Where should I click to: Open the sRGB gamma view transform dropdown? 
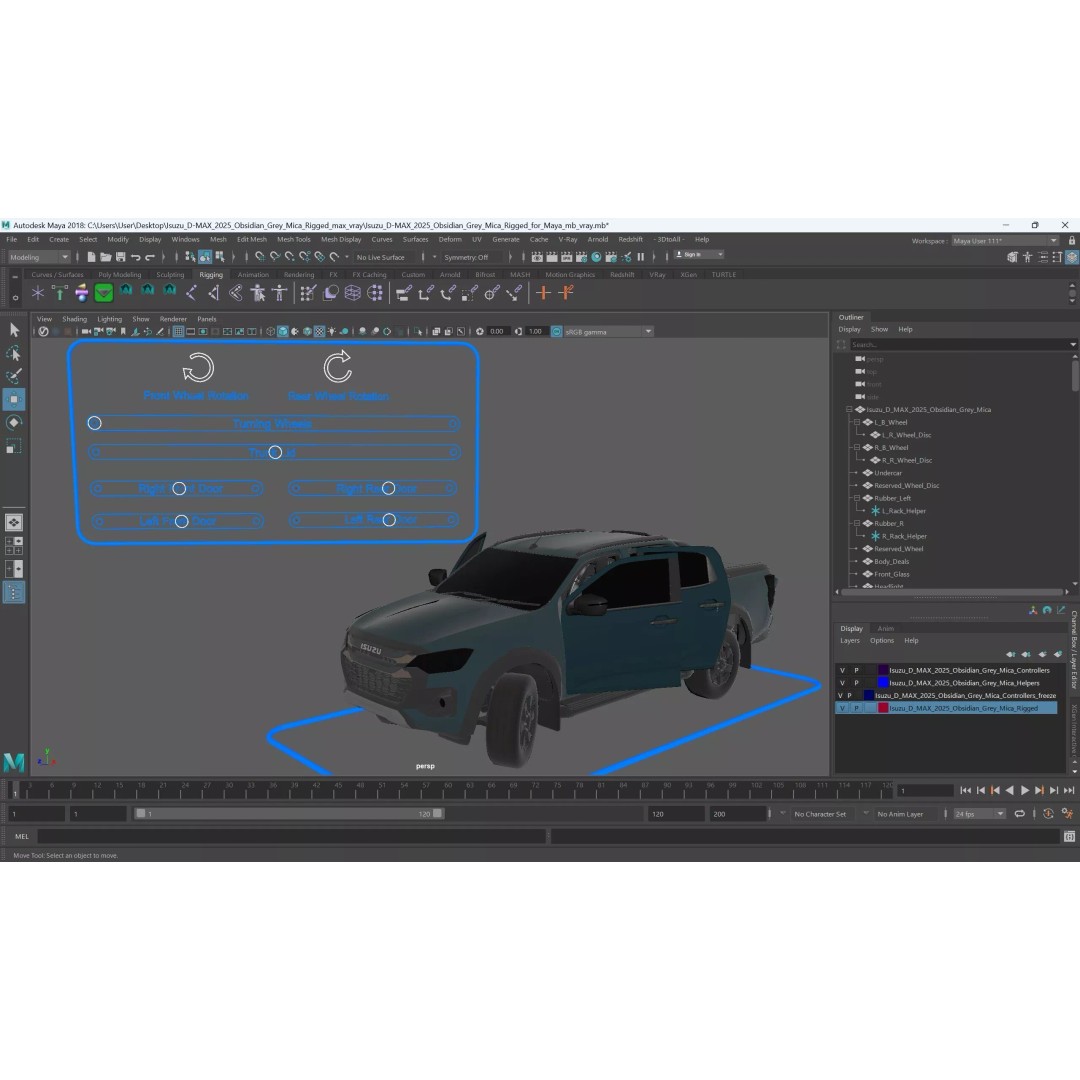coord(608,331)
